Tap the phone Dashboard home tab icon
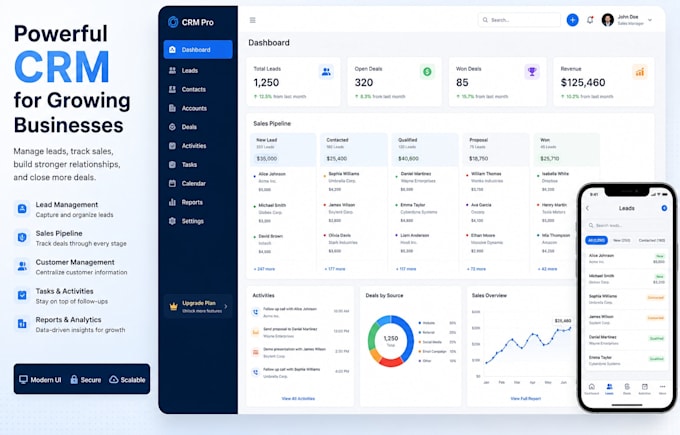This screenshot has width=680, height=435. (x=592, y=387)
